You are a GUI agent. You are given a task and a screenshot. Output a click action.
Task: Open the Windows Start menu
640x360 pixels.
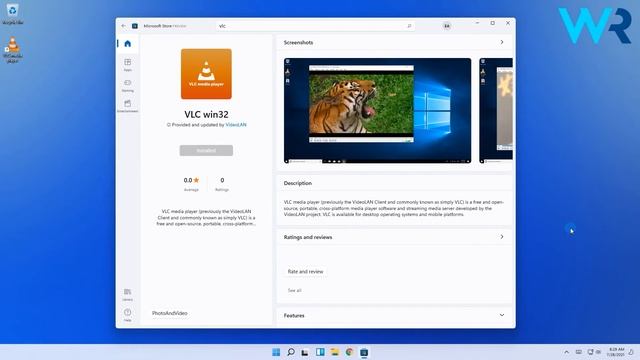pos(276,352)
